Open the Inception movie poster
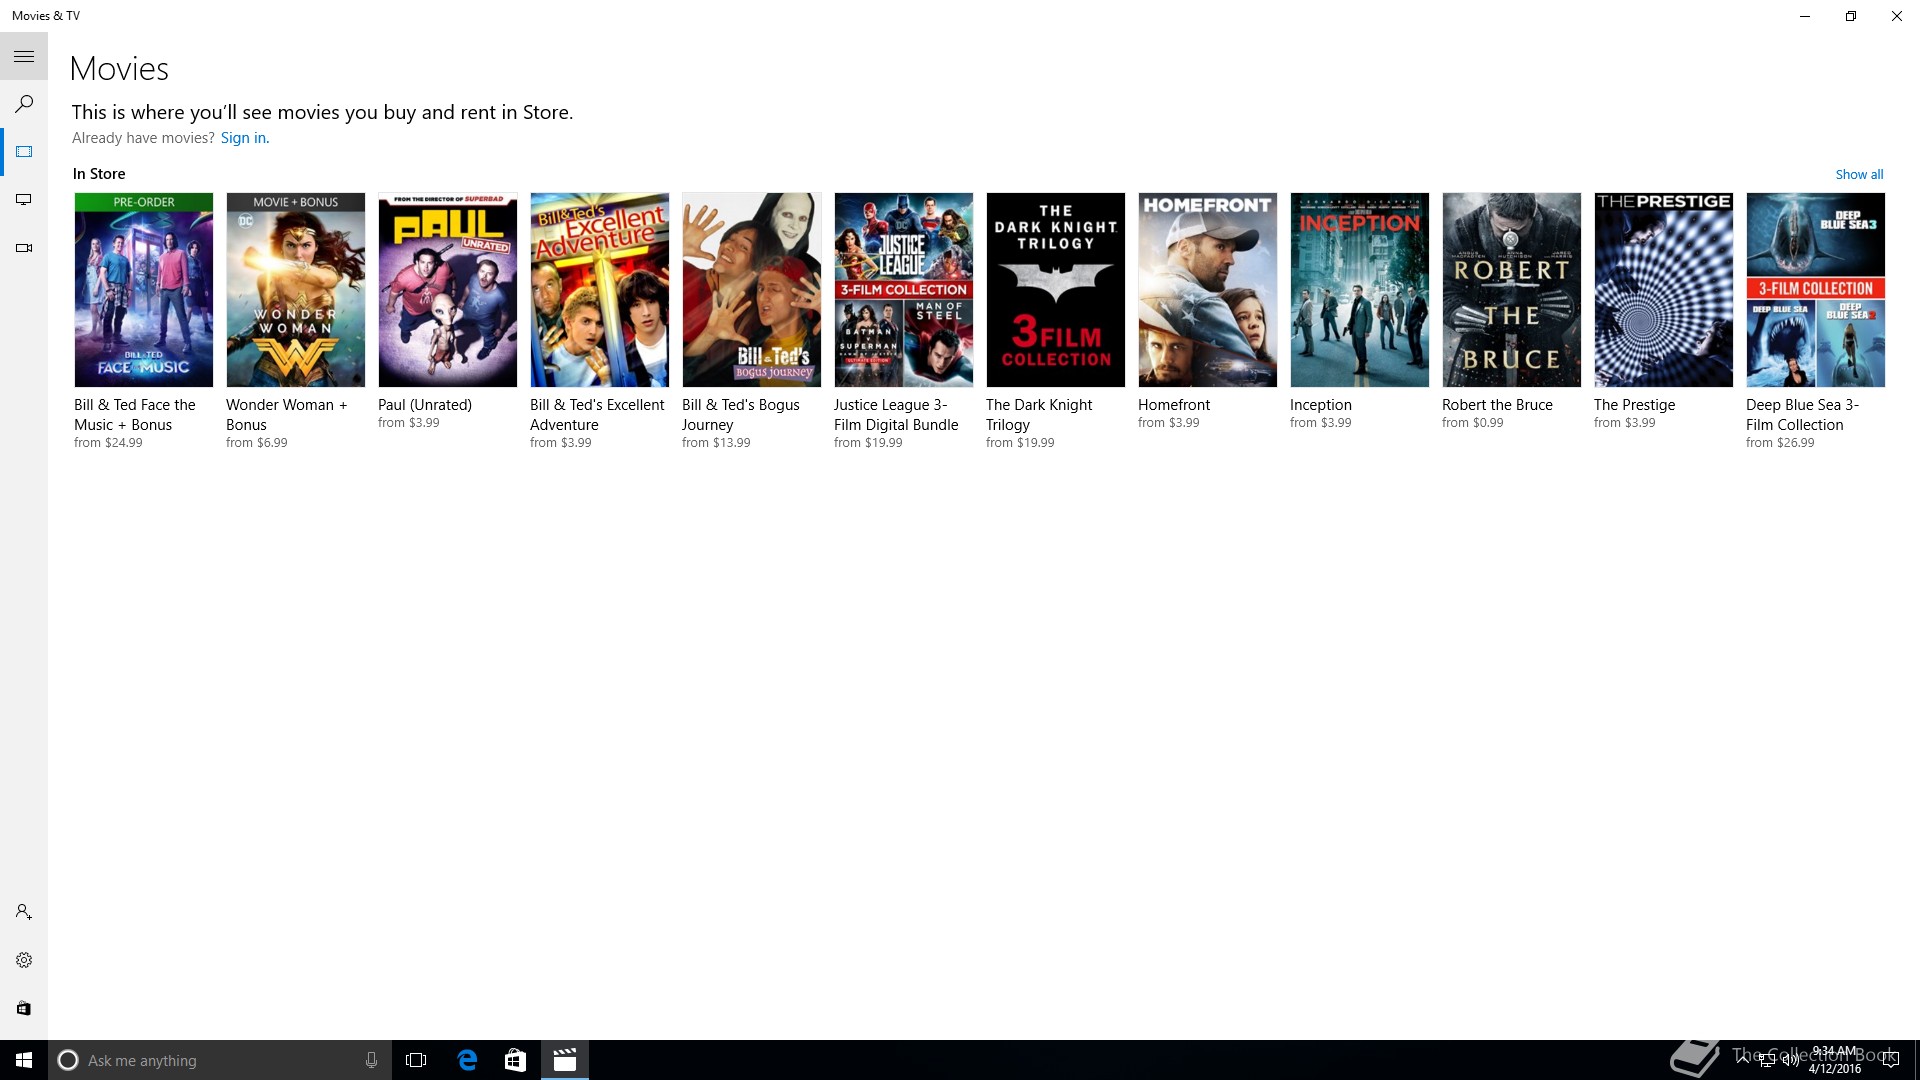Image resolution: width=1920 pixels, height=1080 pixels. pos(1360,290)
